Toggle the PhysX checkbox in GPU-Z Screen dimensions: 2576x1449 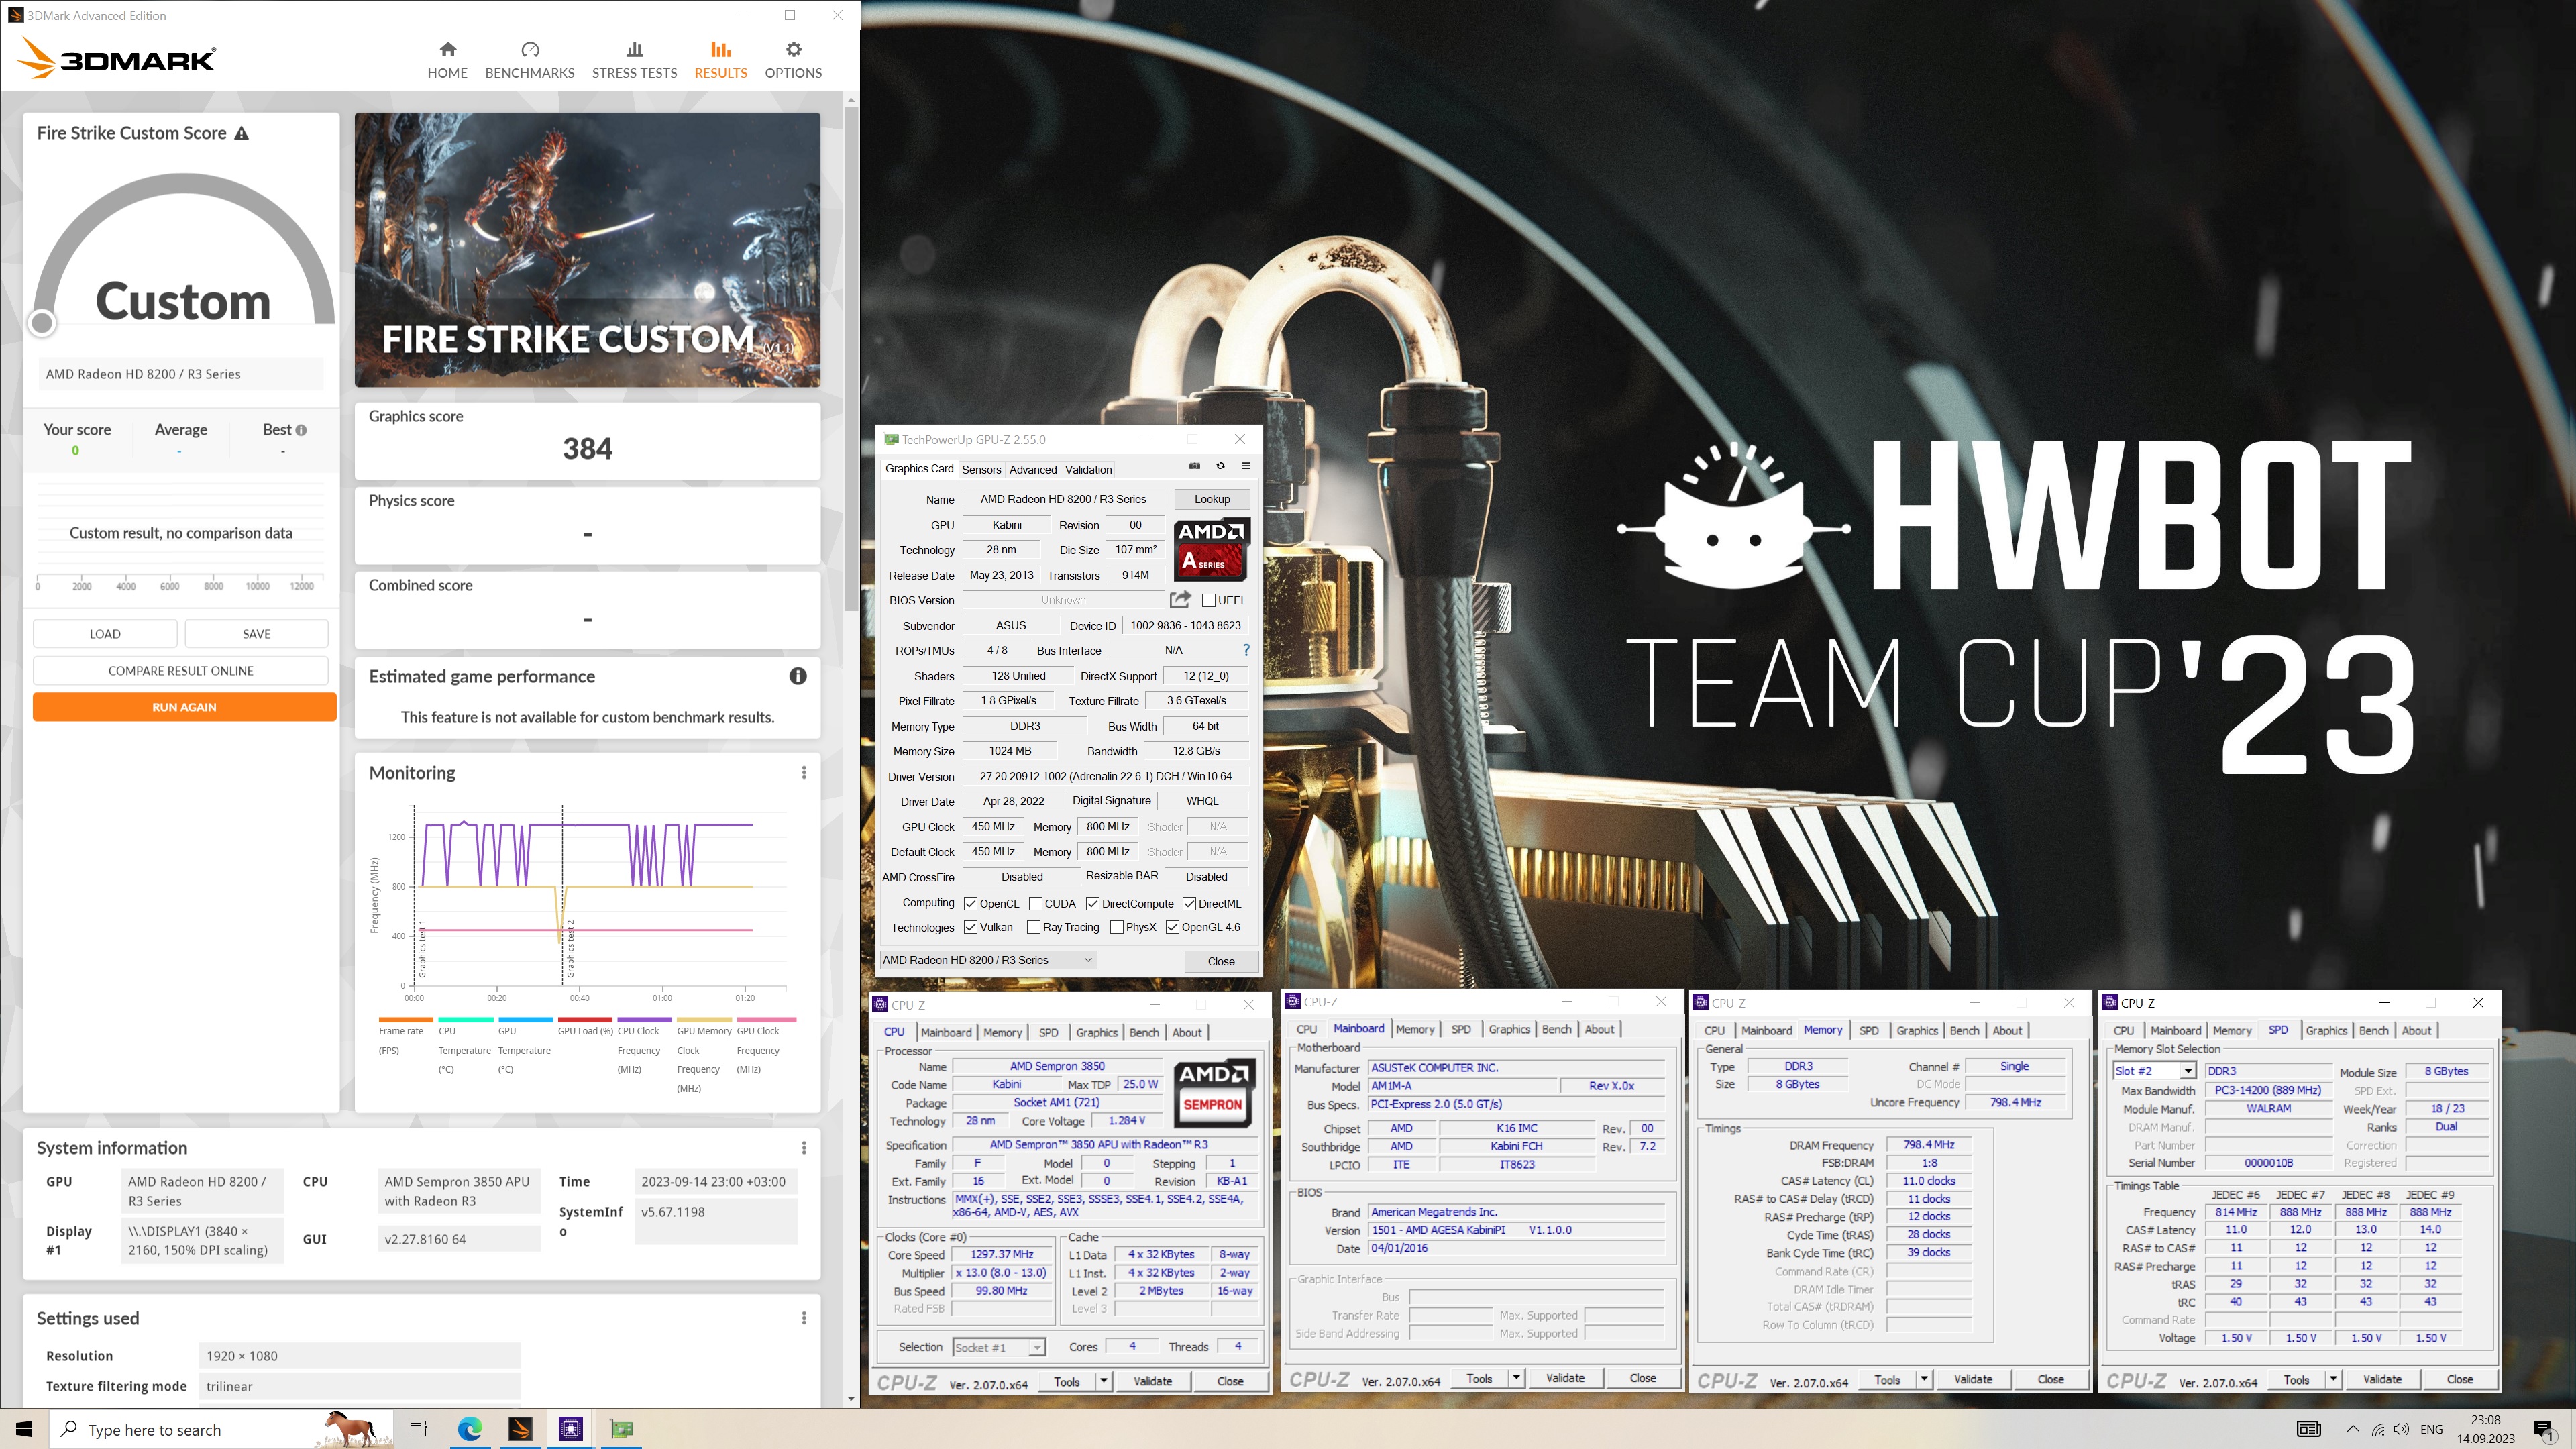tap(1116, 927)
